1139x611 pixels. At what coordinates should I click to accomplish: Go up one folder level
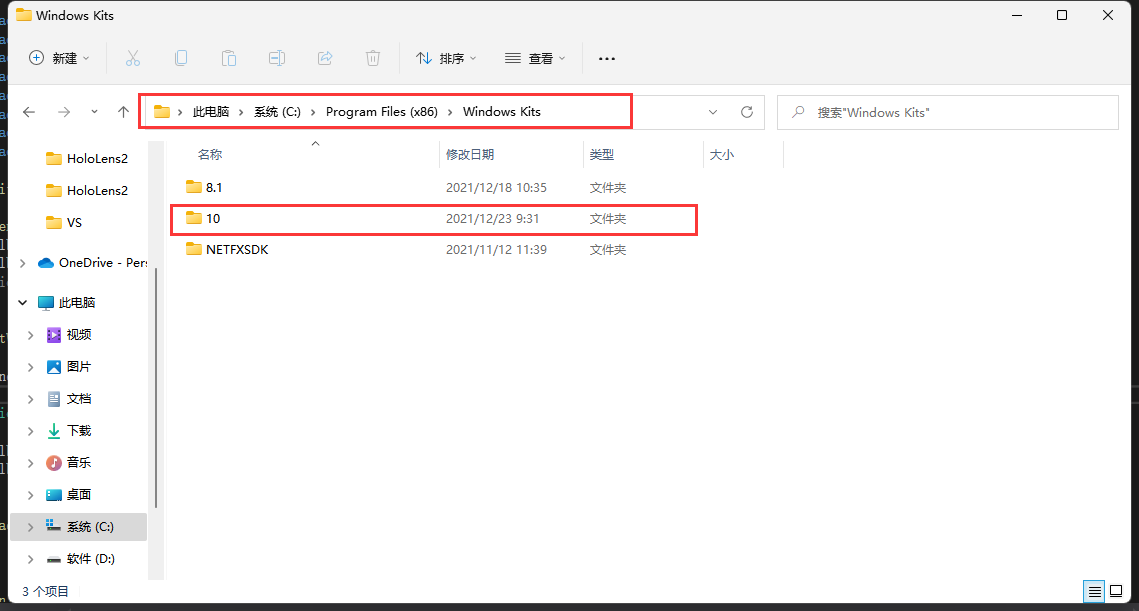(123, 112)
